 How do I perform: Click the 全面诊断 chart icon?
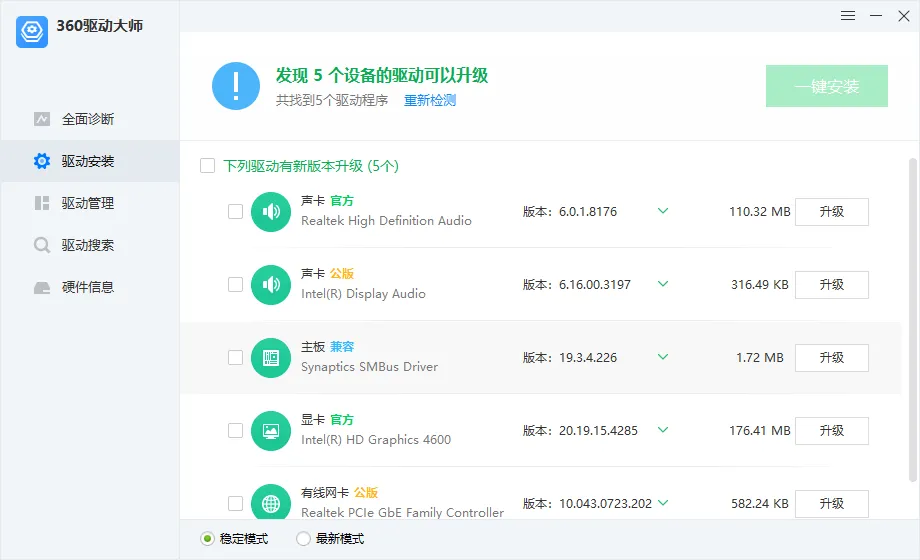pyautogui.click(x=42, y=119)
